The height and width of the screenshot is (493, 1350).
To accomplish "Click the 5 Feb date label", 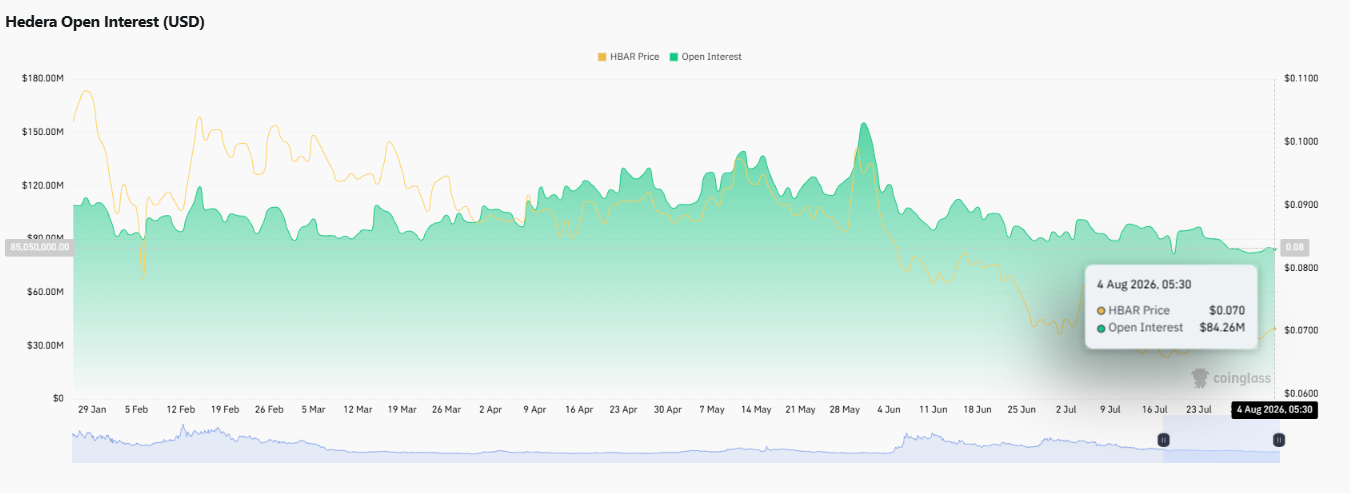I will 136,410.
